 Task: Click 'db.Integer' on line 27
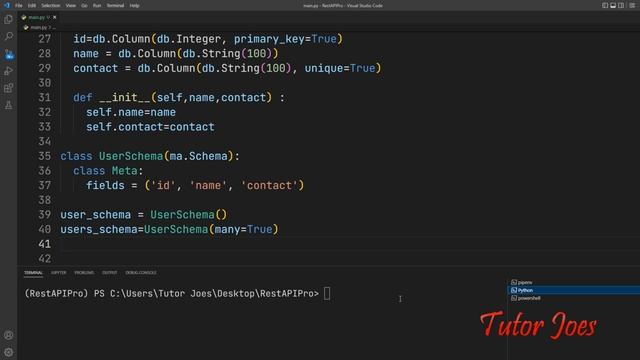189,39
